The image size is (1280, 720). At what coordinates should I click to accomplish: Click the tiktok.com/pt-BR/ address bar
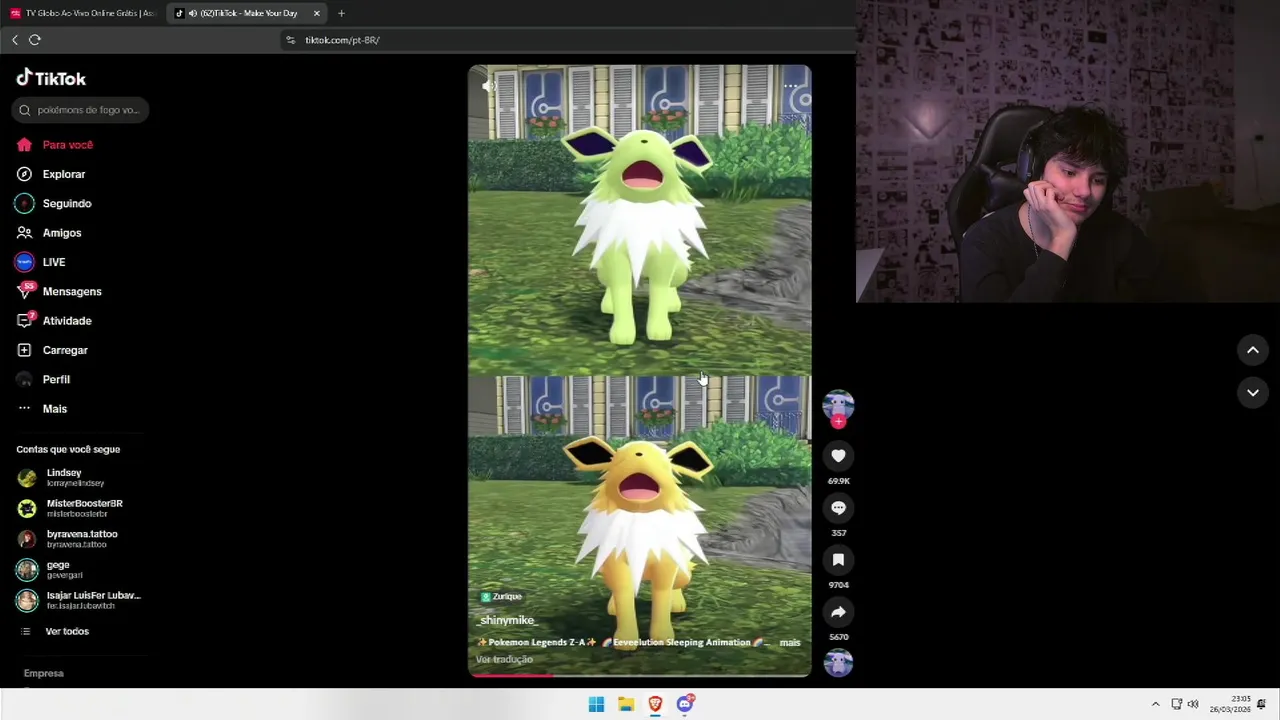pyautogui.click(x=342, y=40)
